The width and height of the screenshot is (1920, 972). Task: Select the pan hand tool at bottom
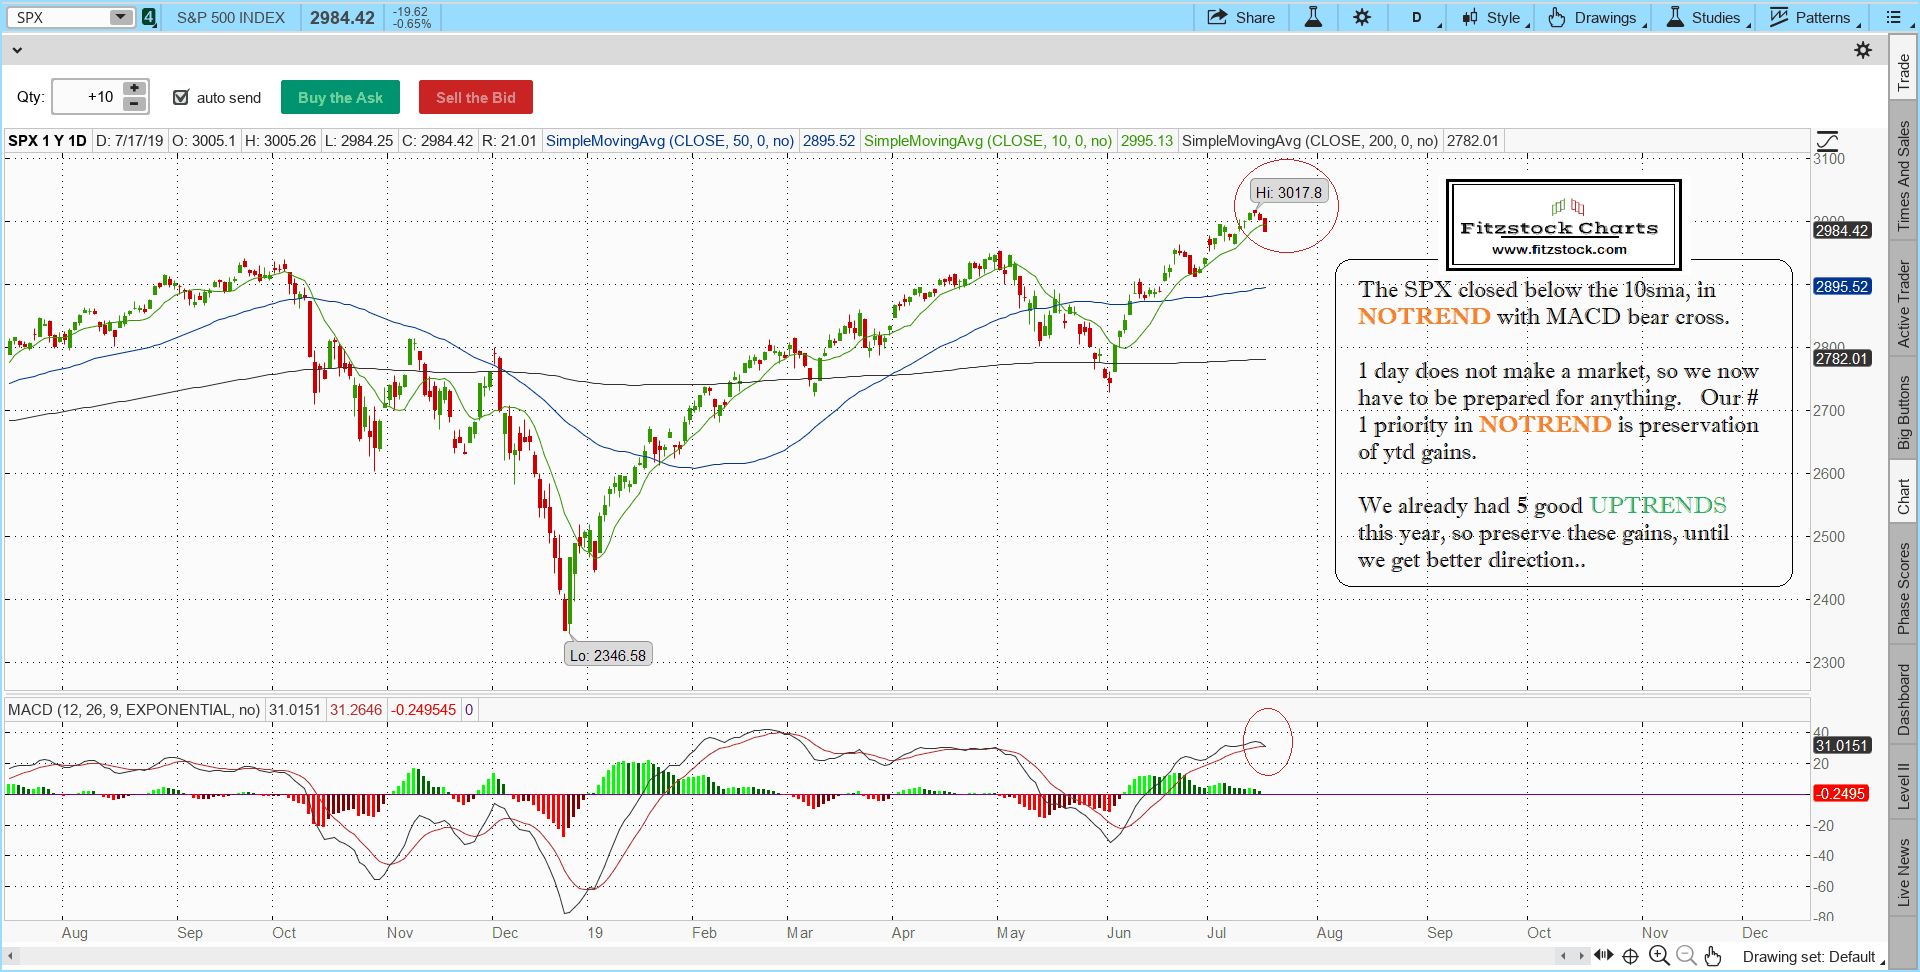(1713, 956)
